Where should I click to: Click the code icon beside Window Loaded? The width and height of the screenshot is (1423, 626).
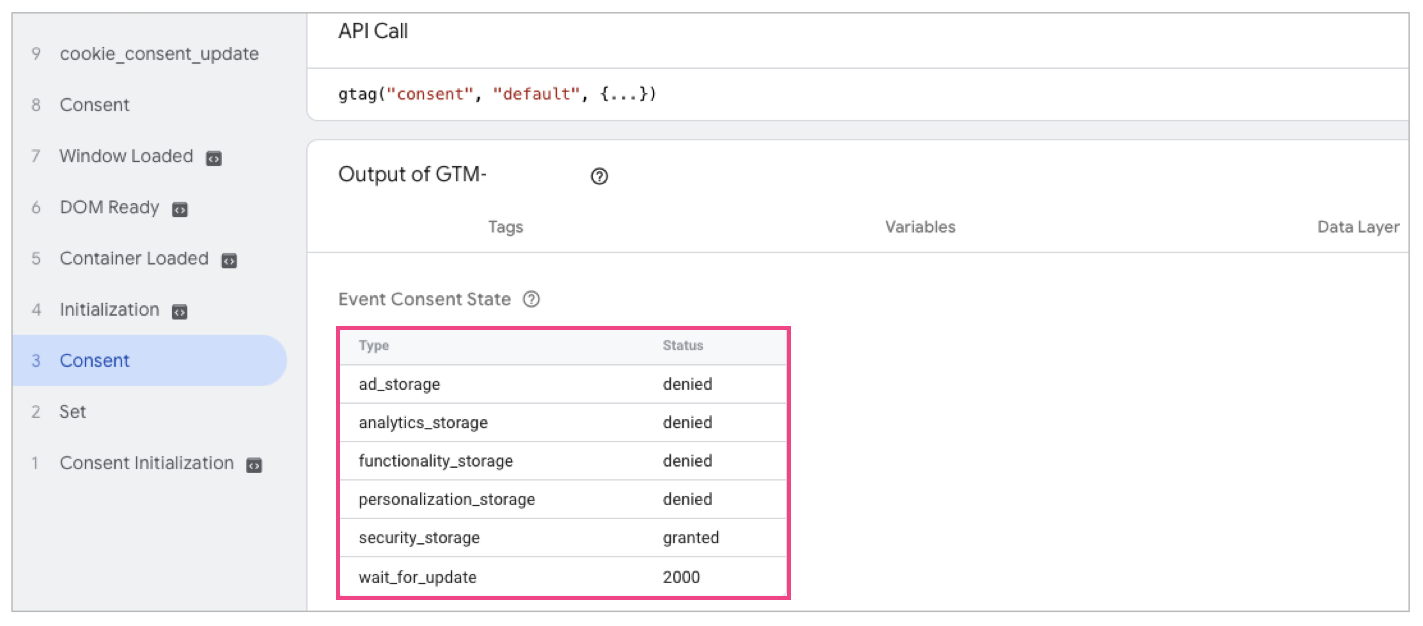pyautogui.click(x=213, y=158)
